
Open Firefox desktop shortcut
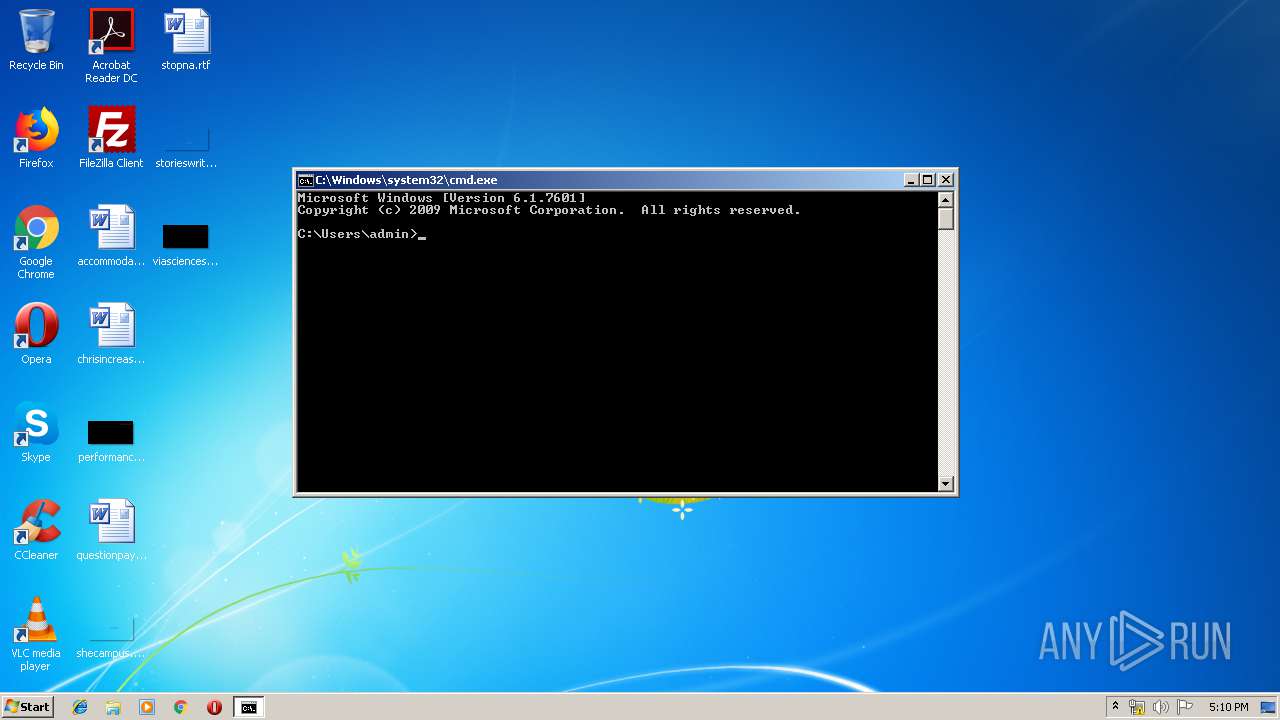click(36, 138)
